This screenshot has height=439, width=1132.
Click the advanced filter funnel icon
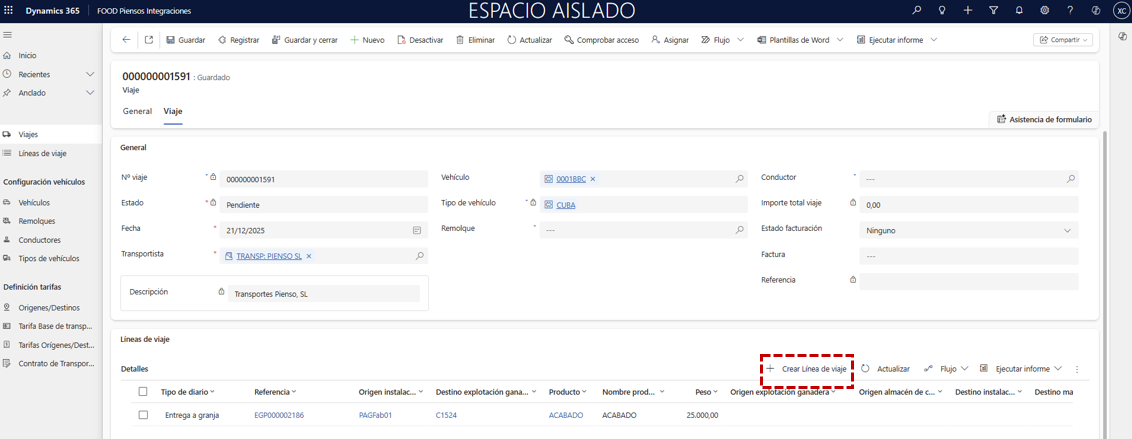pyautogui.click(x=993, y=10)
